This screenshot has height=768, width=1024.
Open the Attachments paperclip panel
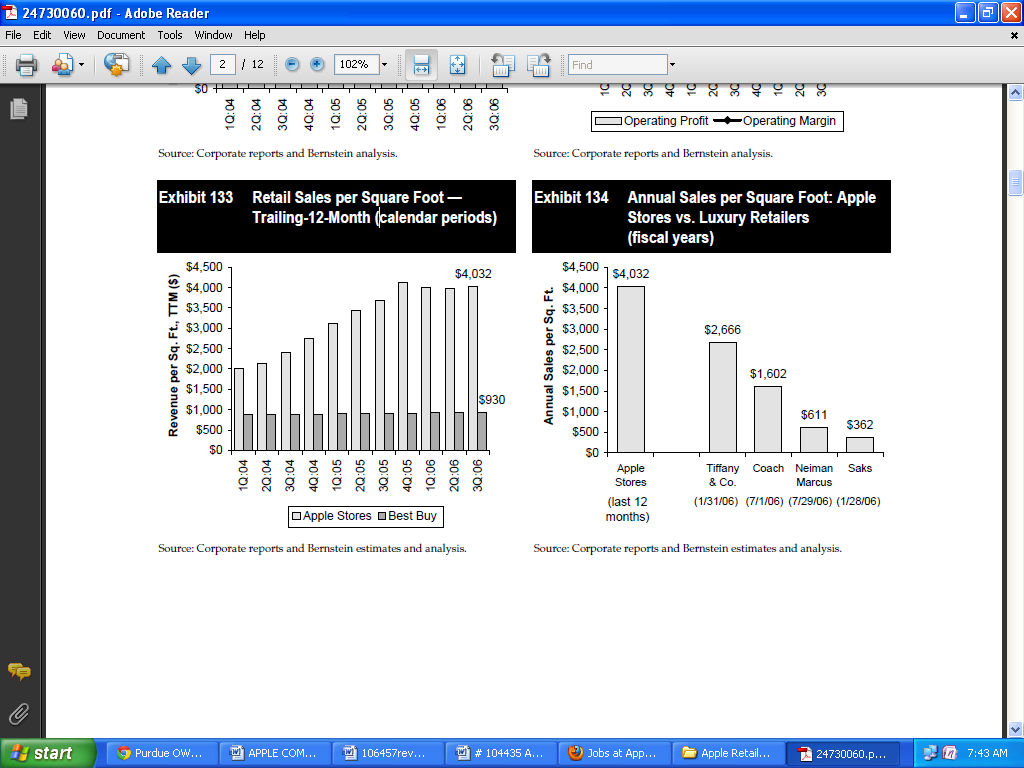coord(18,713)
